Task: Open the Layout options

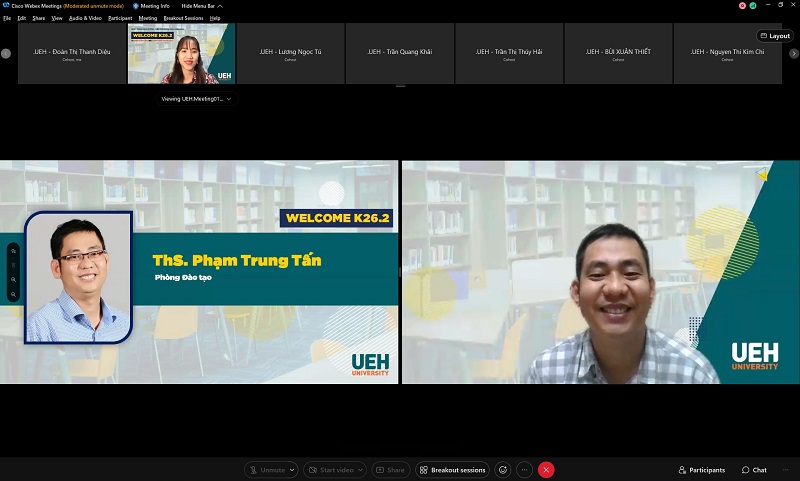Action: pos(775,36)
